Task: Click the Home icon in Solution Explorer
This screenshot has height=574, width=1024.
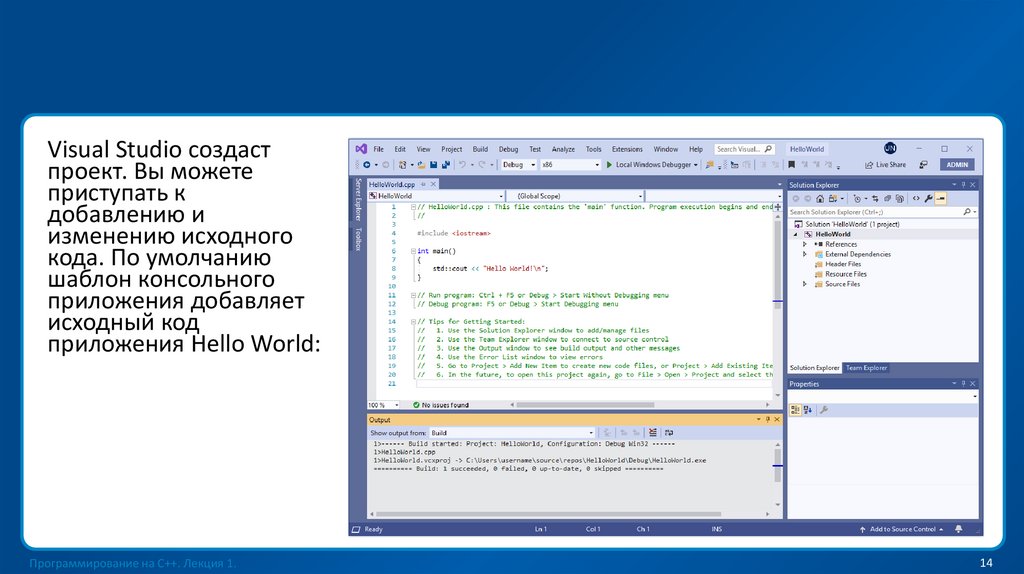Action: click(x=820, y=199)
